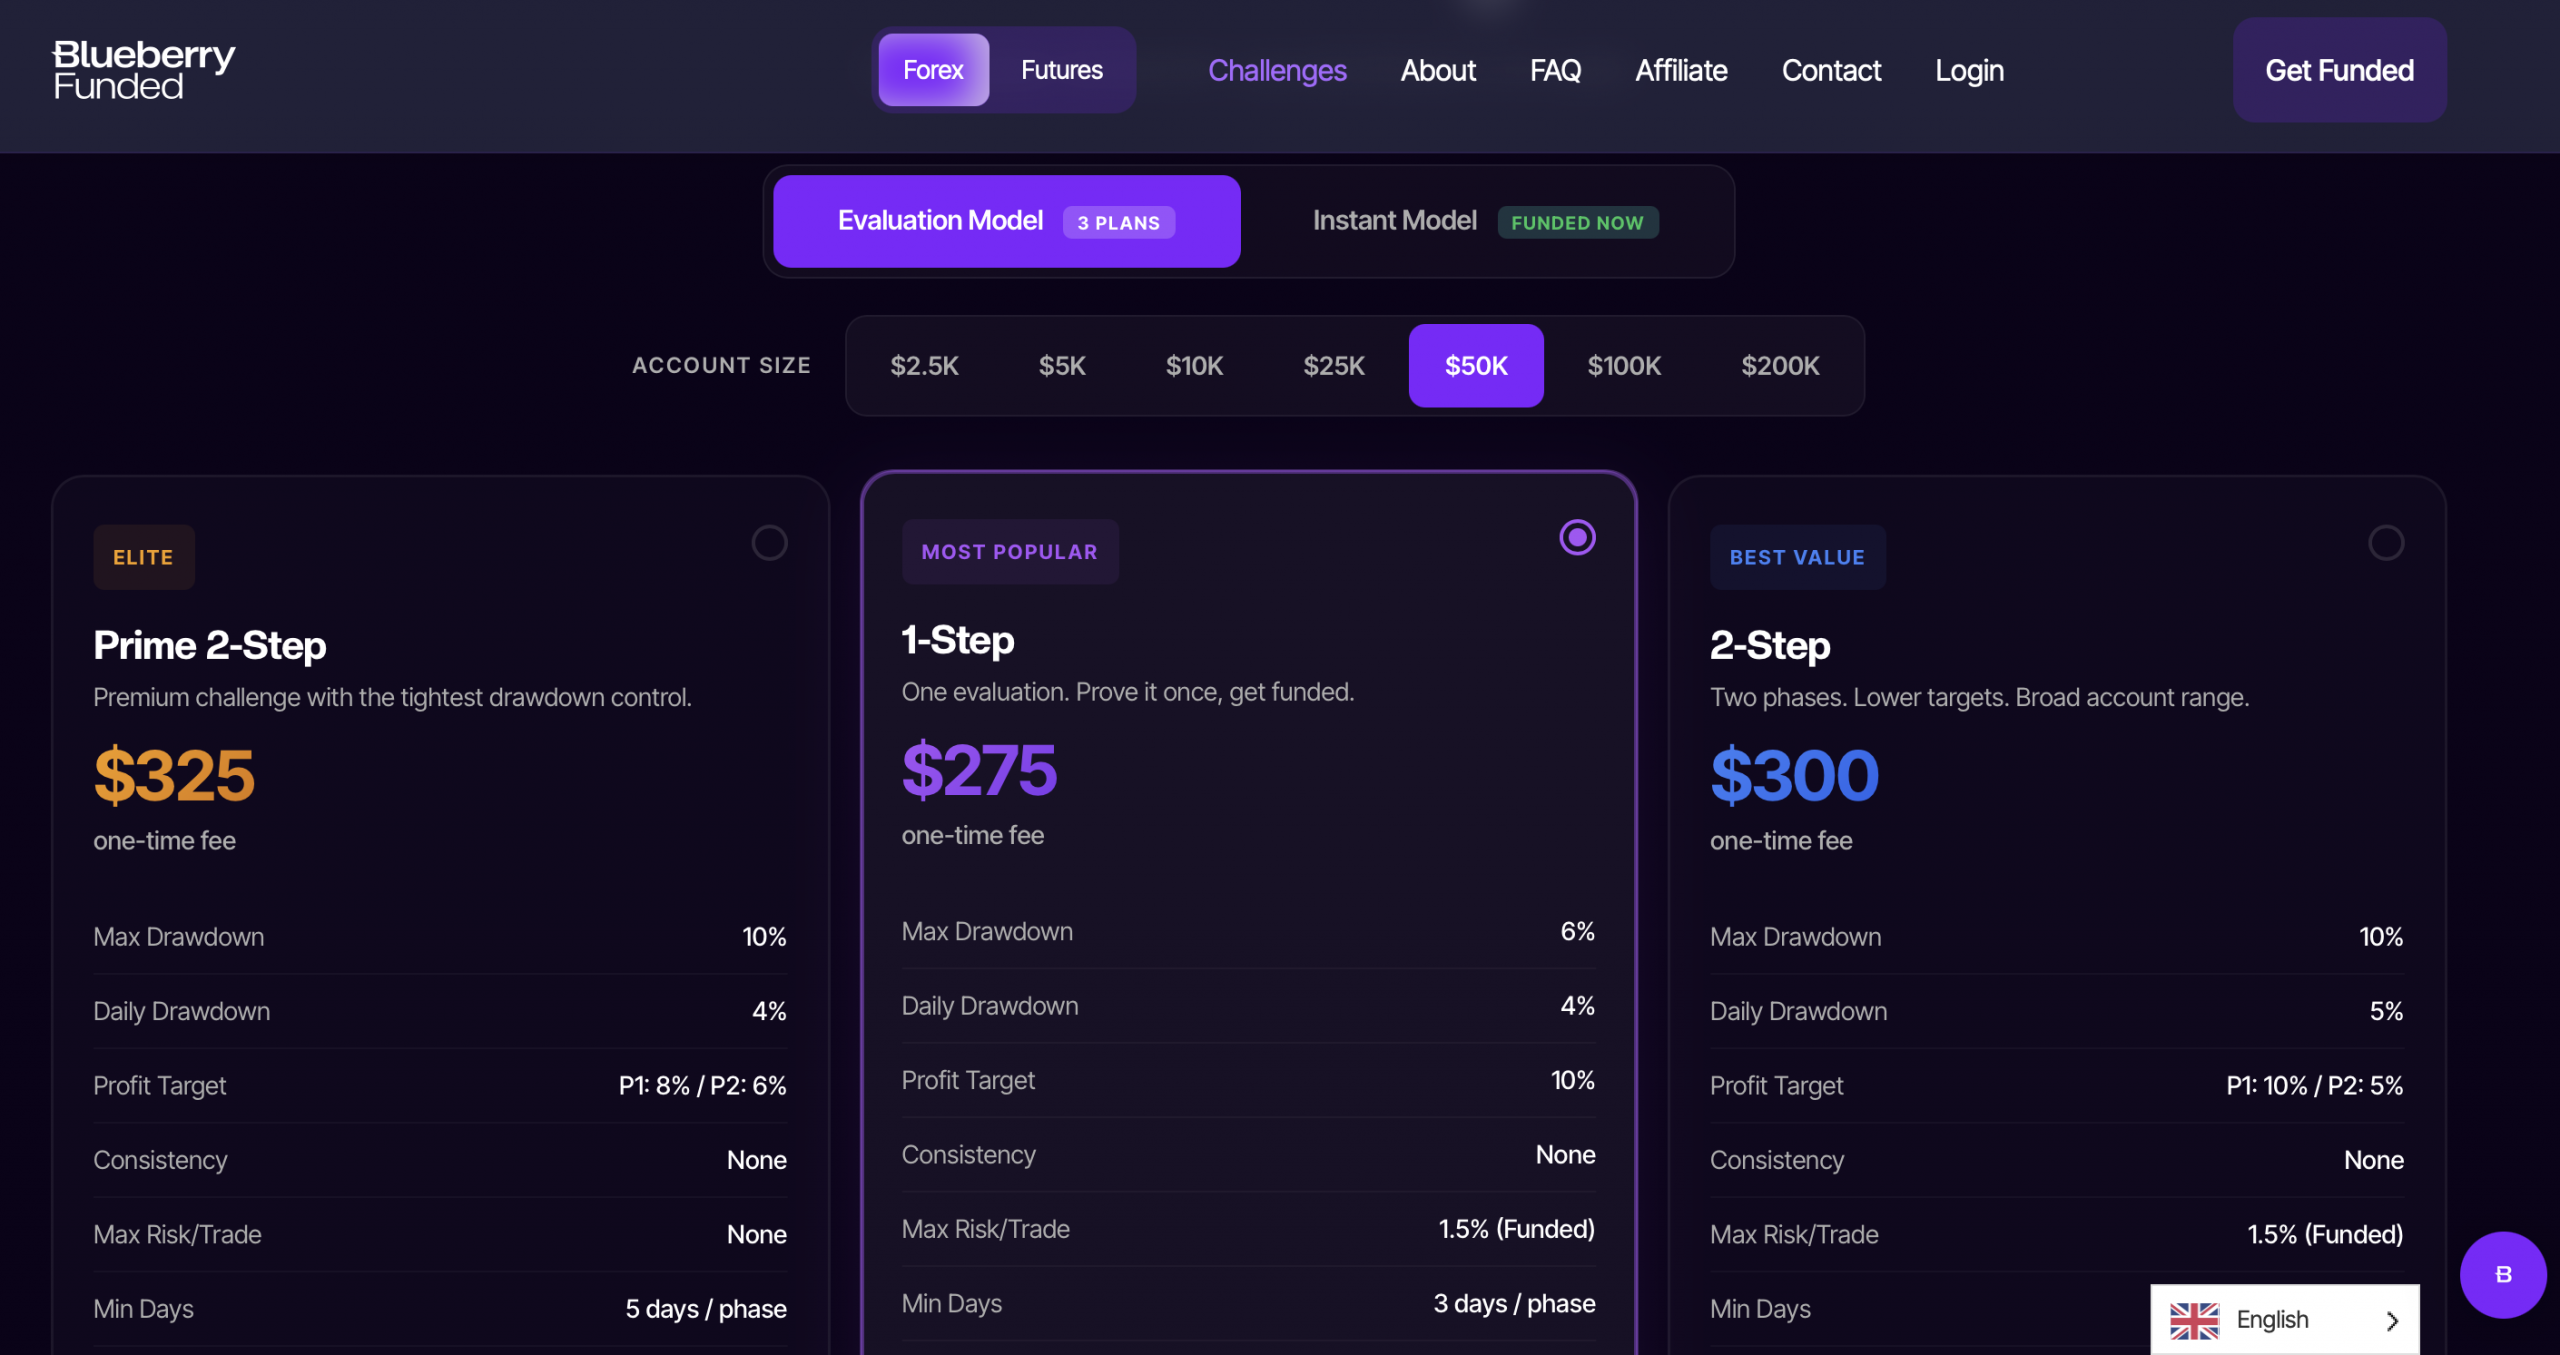This screenshot has width=2560, height=1355.
Task: Choose the $2.5K account size
Action: [x=924, y=366]
